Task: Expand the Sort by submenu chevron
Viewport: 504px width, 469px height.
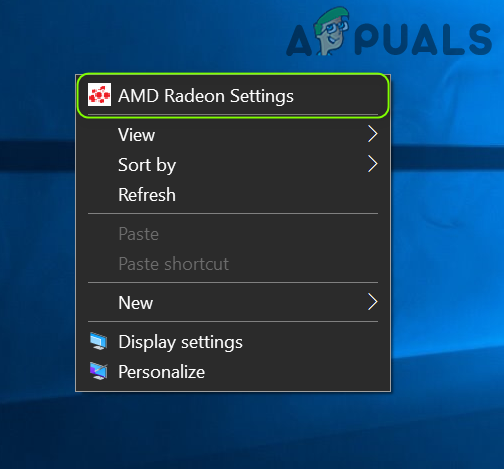Action: tap(372, 164)
